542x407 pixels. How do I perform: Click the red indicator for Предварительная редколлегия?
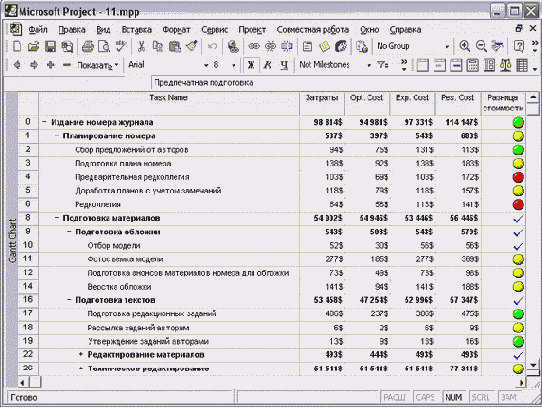pos(518,177)
